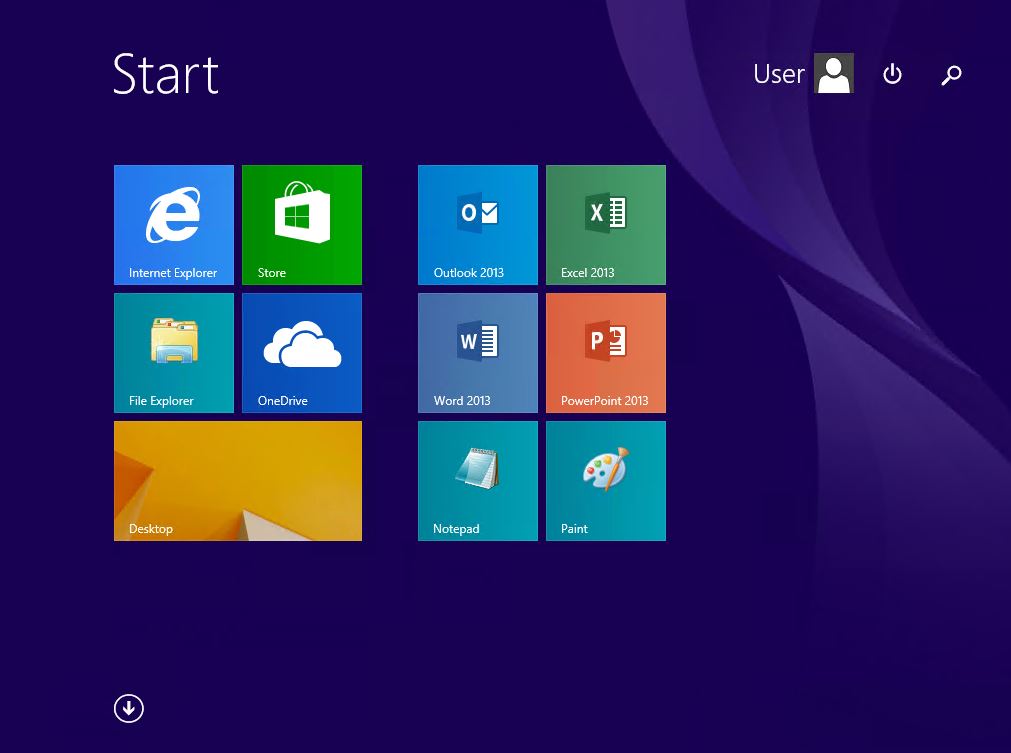This screenshot has height=753, width=1011.
Task: Open the Desktop wallpaper tile
Action: pos(237,480)
